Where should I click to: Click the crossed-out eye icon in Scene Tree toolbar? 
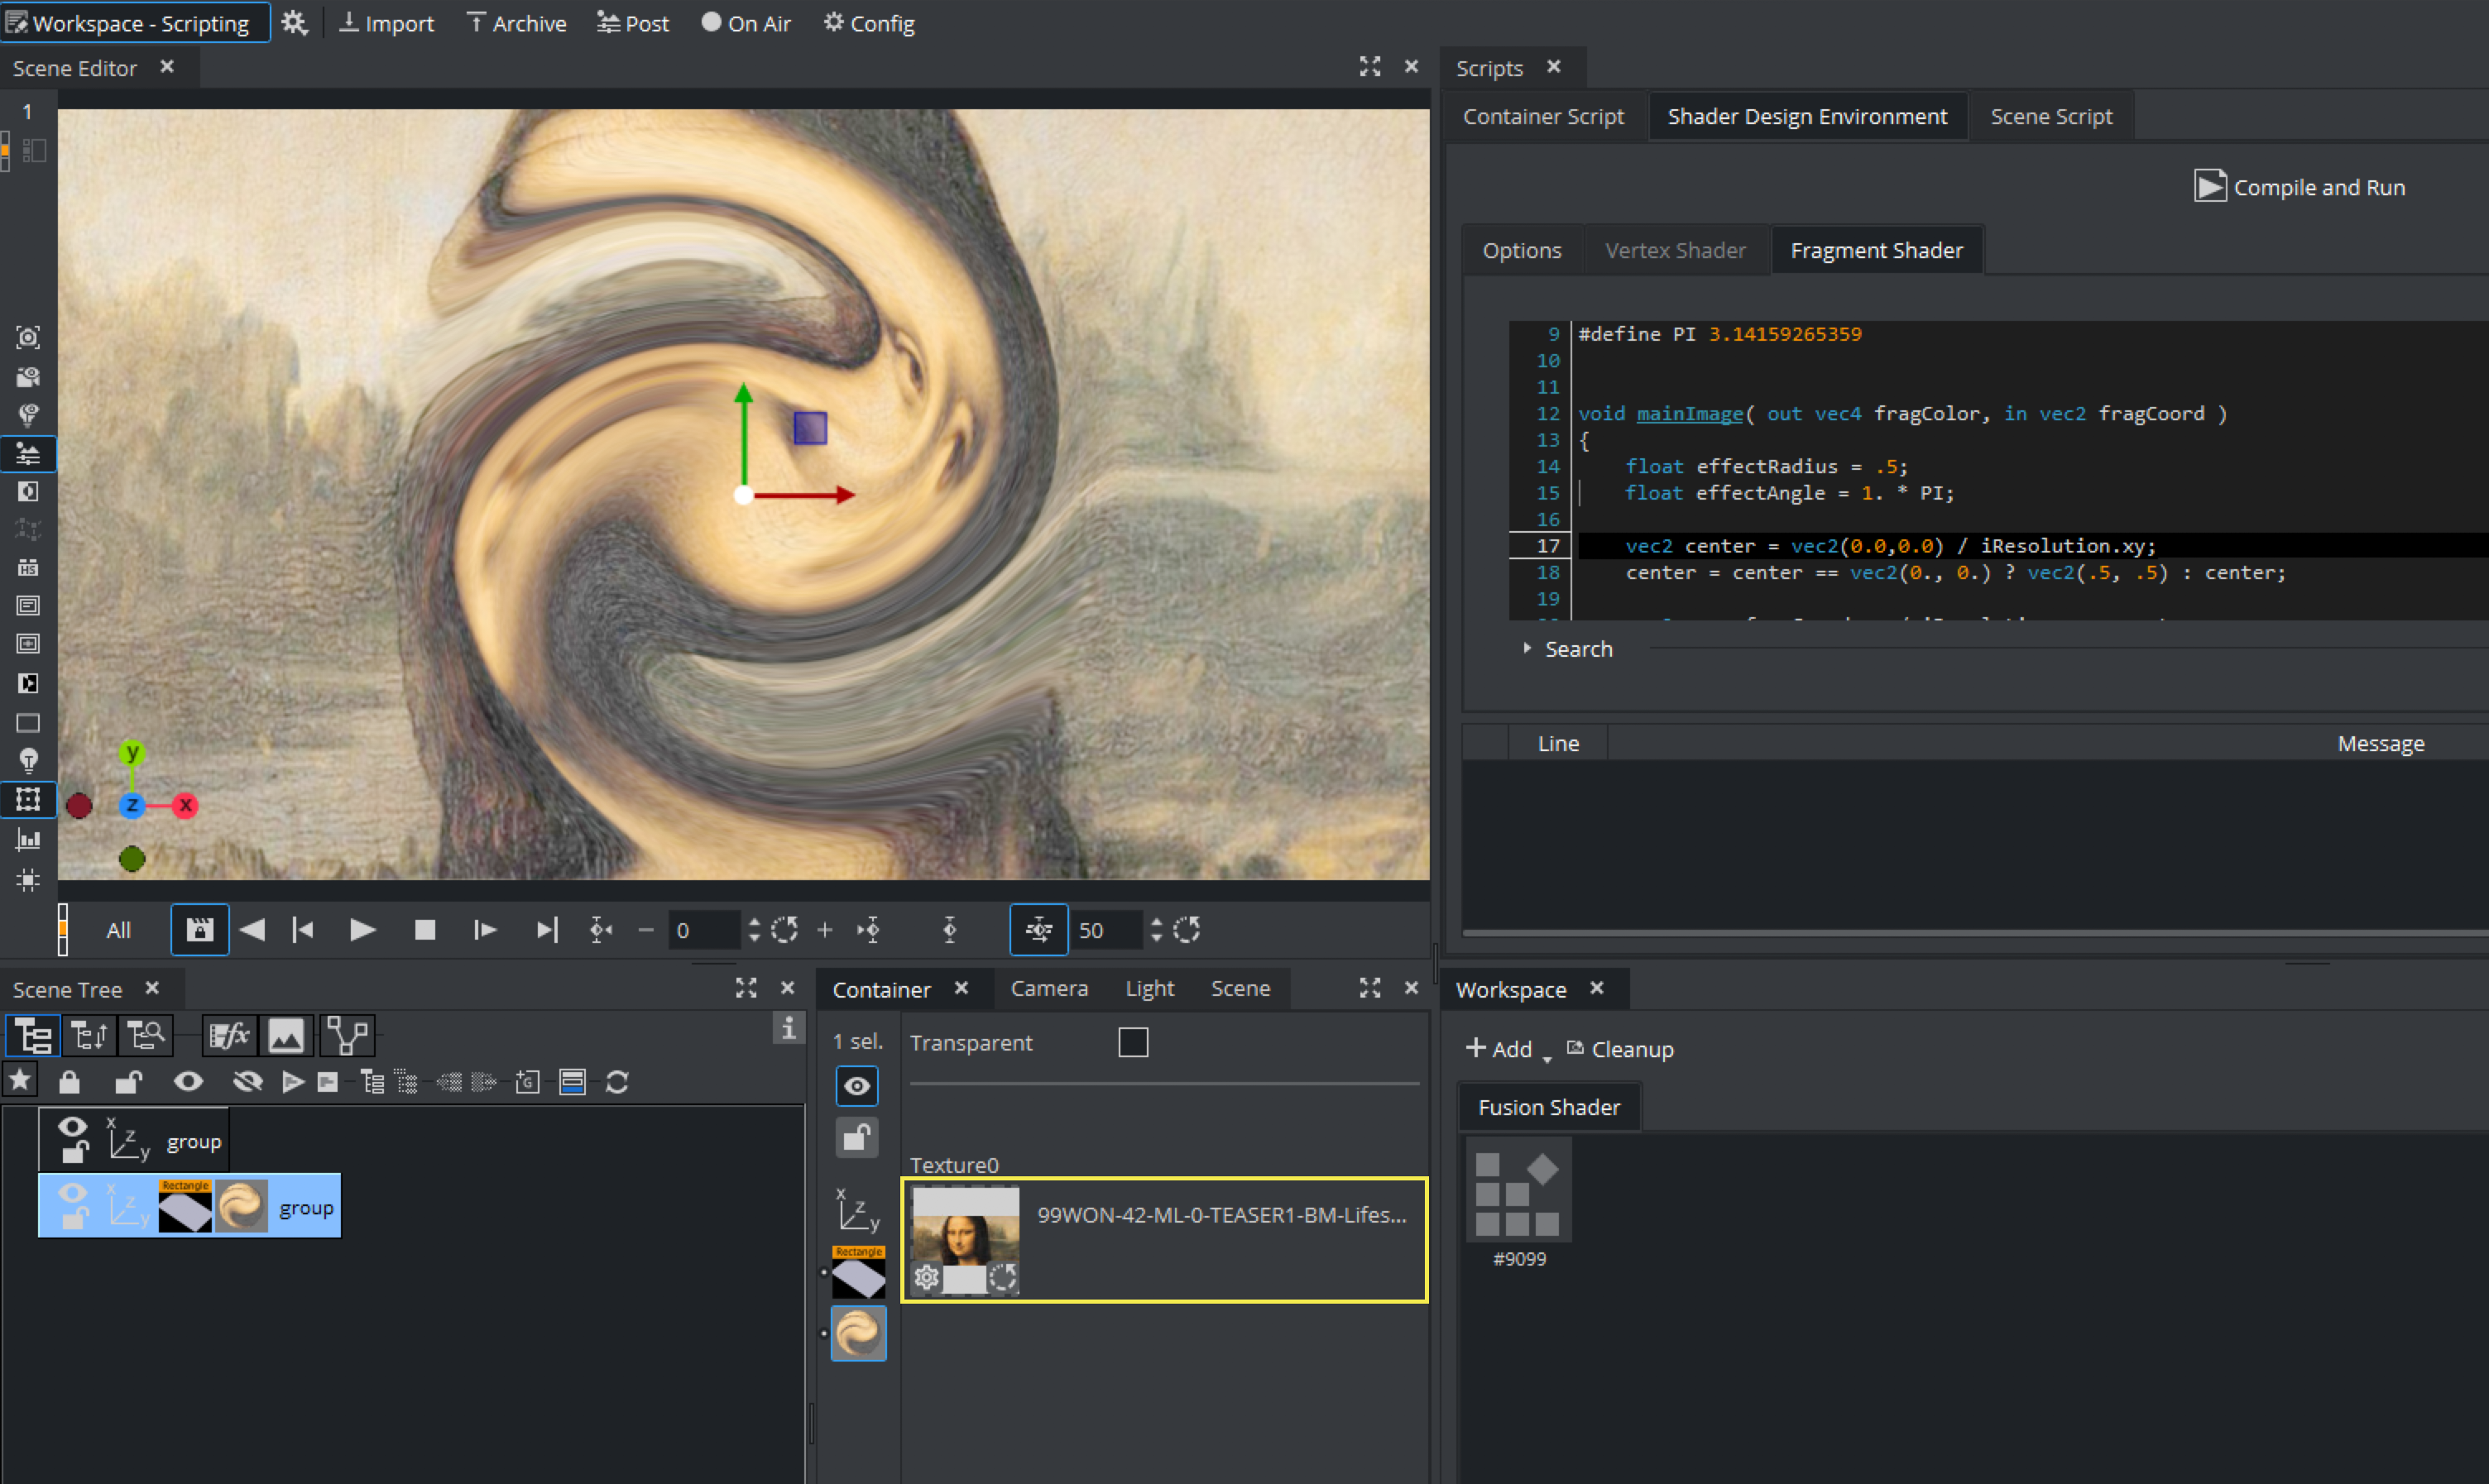[x=247, y=1081]
